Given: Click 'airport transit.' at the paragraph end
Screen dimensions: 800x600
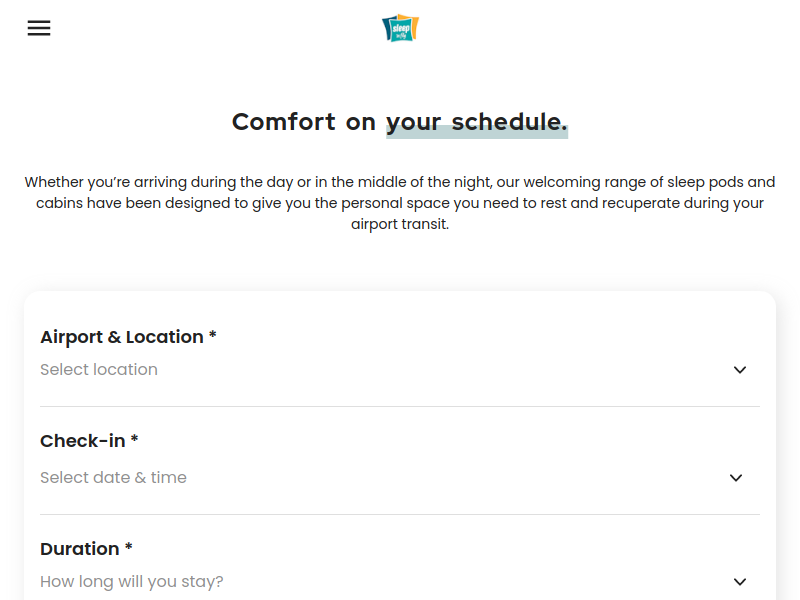Looking at the screenshot, I should (x=400, y=224).
